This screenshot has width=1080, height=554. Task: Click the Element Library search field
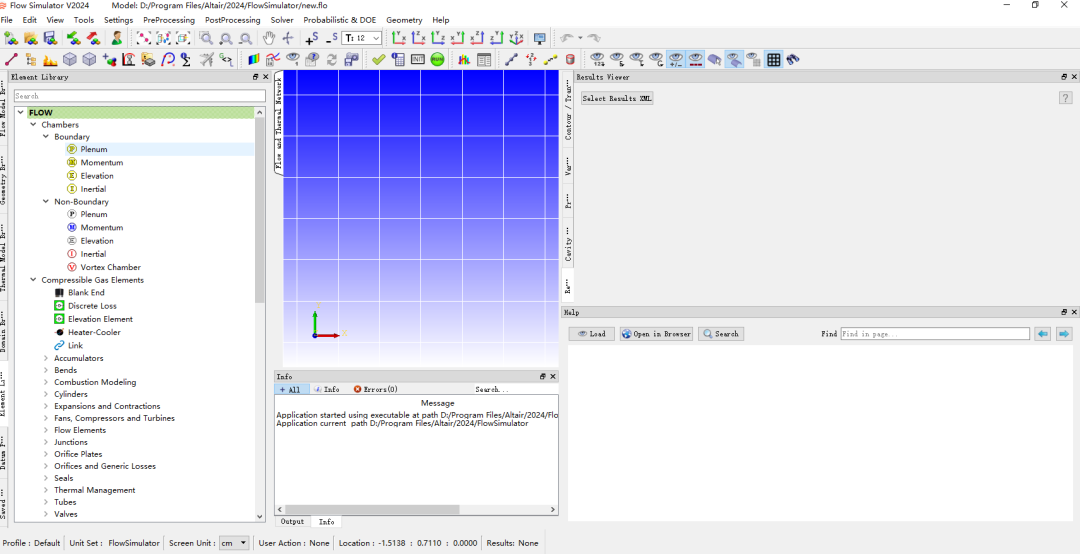click(140, 96)
